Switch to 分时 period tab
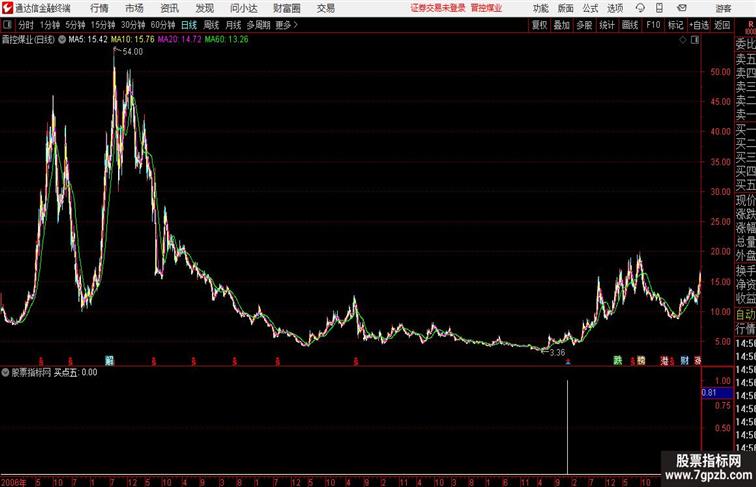The image size is (756, 487). pos(26,25)
